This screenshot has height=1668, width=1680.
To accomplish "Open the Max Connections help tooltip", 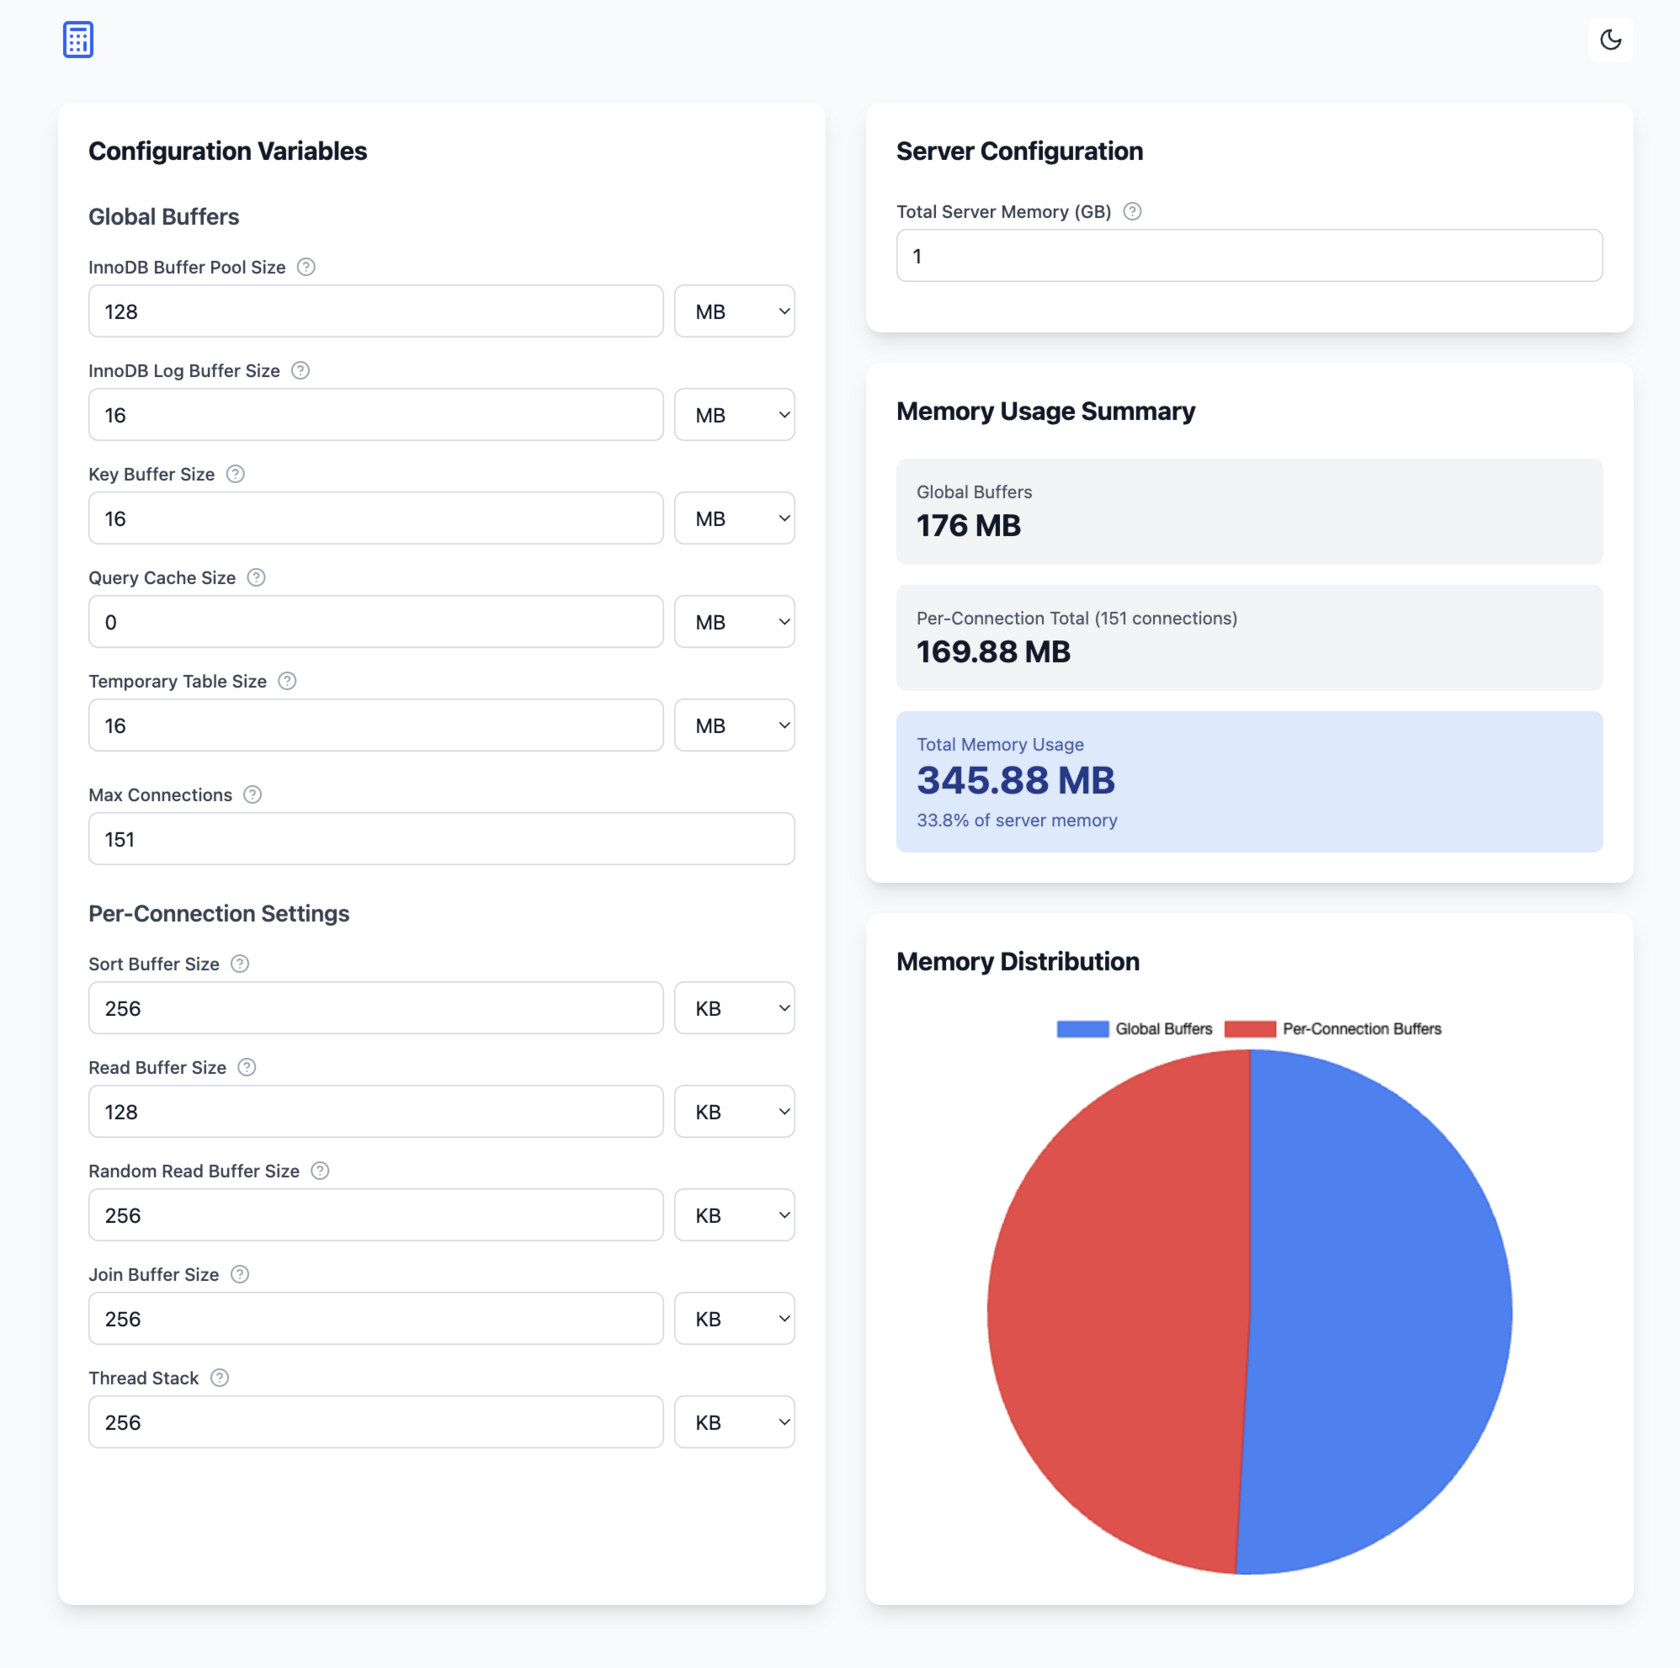I will [251, 794].
